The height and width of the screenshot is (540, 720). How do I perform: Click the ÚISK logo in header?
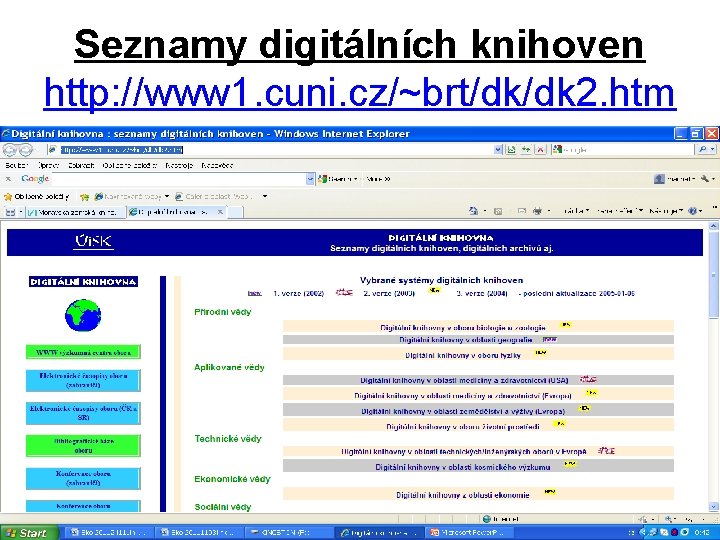(94, 242)
